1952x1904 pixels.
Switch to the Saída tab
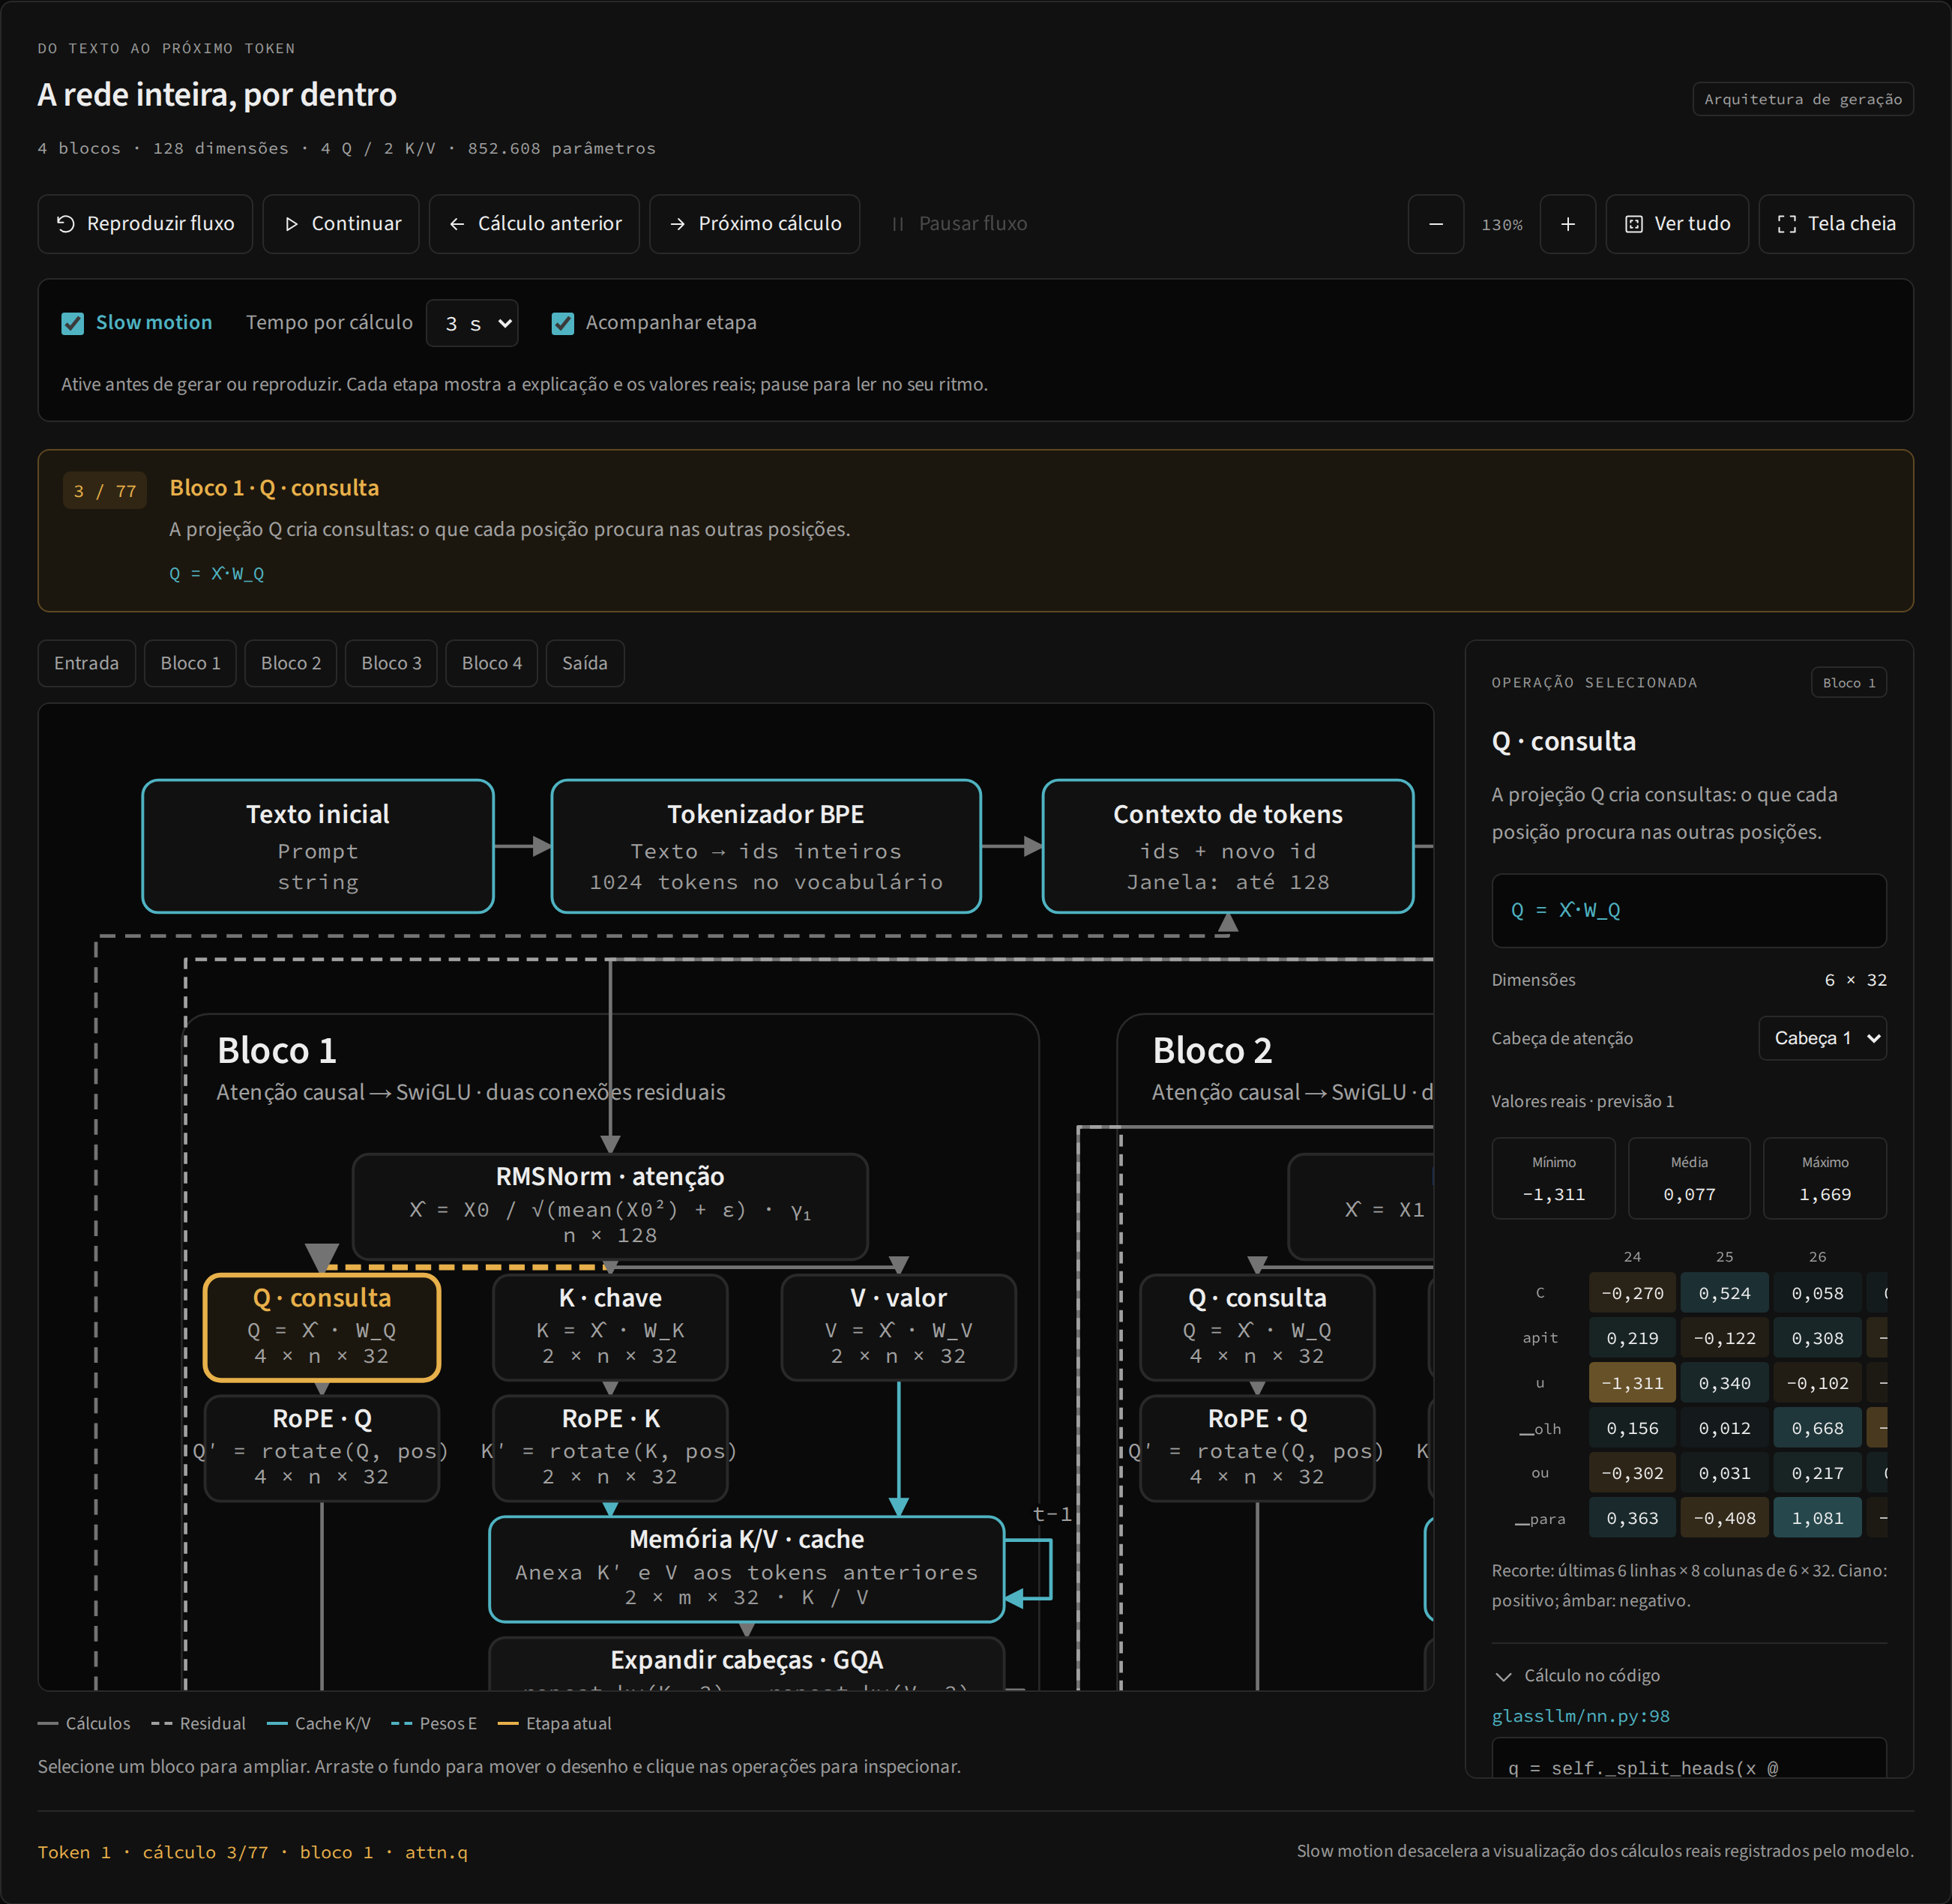(585, 663)
